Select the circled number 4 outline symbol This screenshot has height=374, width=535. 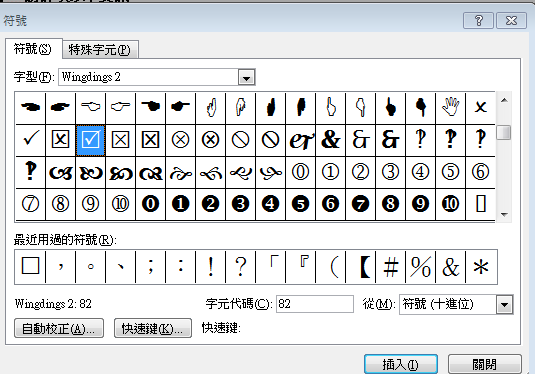[x=421, y=172]
